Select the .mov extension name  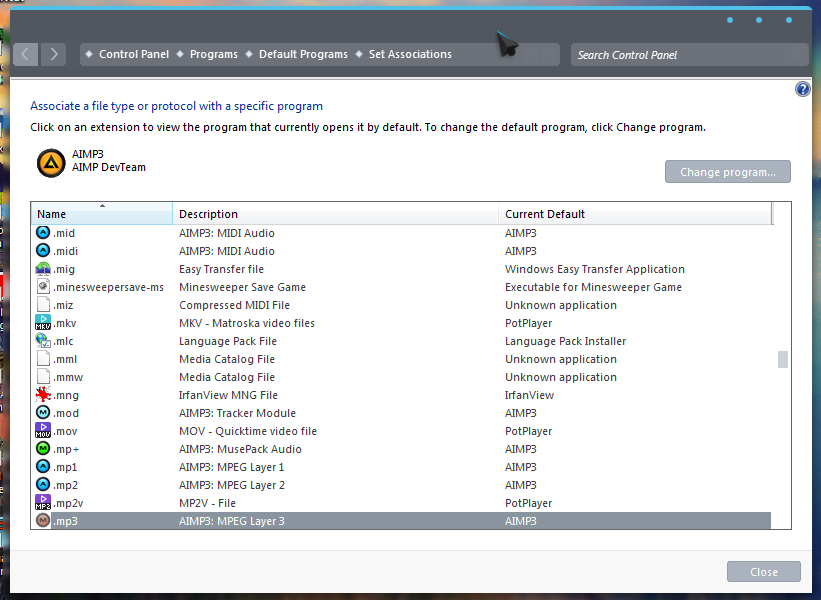[65, 431]
